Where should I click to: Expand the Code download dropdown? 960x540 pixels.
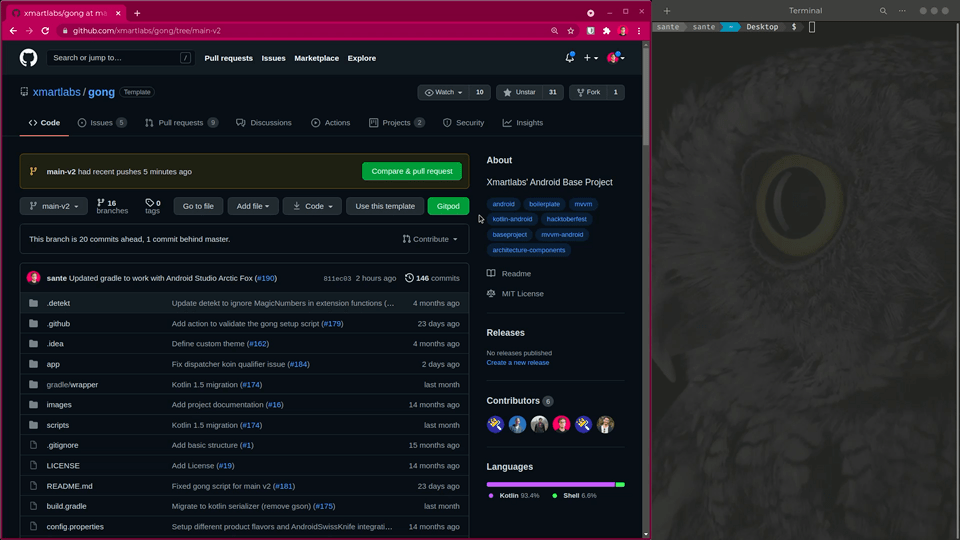[311, 206]
